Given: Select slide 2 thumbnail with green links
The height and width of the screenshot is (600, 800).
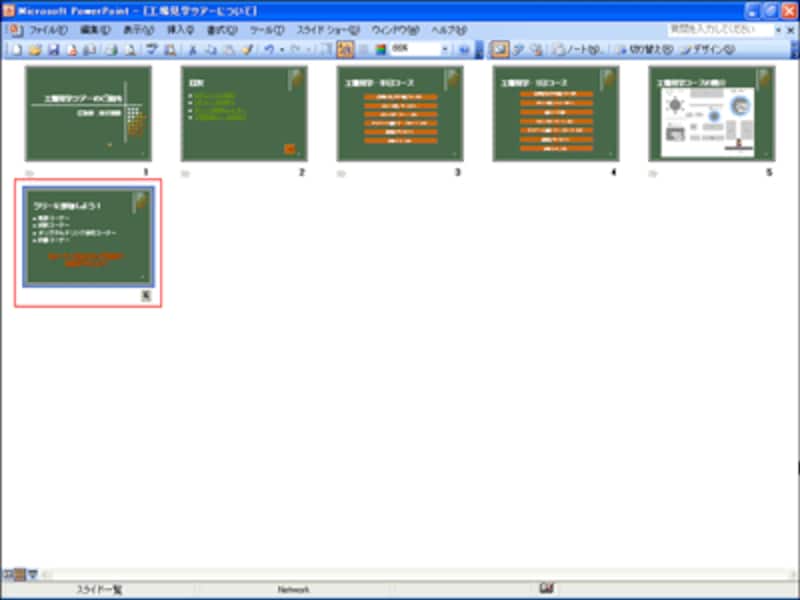Looking at the screenshot, I should click(x=244, y=113).
